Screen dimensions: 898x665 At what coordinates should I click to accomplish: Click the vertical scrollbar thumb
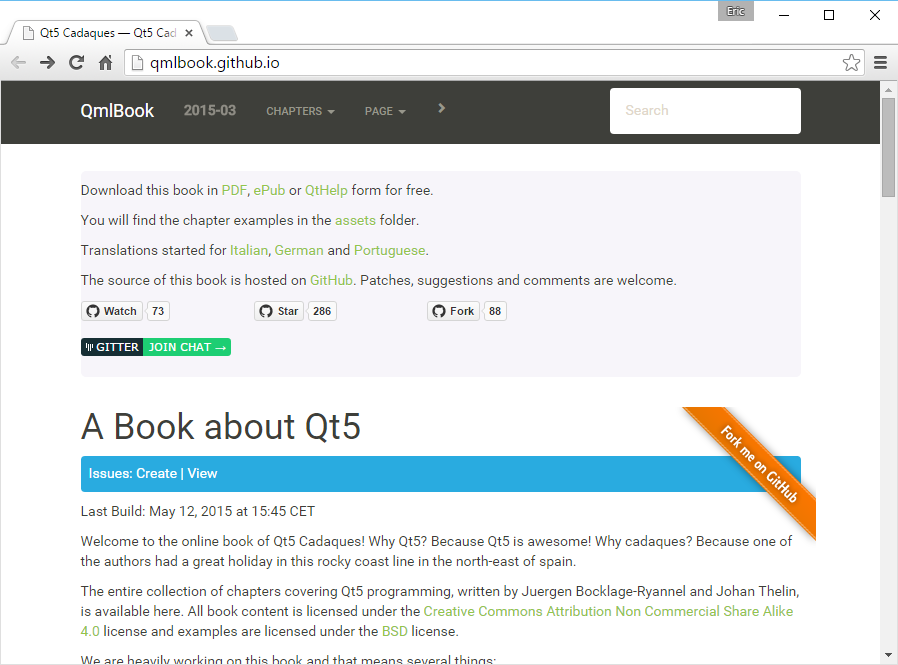coord(888,147)
